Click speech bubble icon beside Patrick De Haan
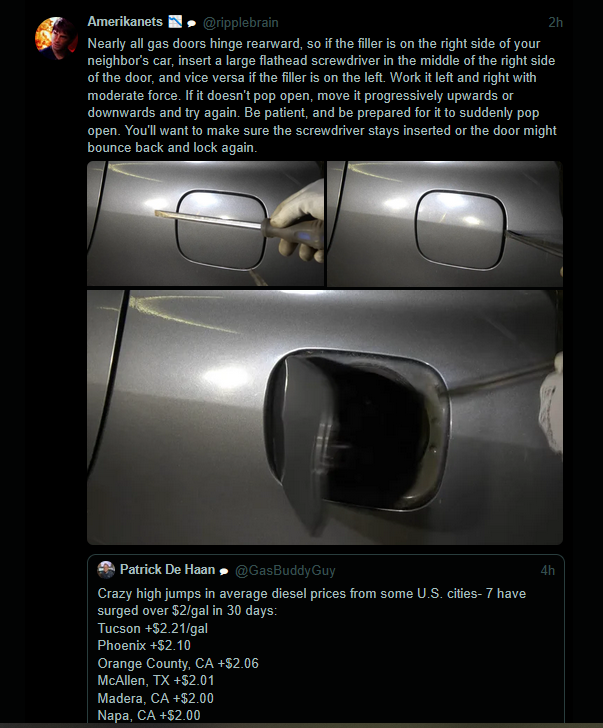Screen dimensions: 603x728 point(224,572)
